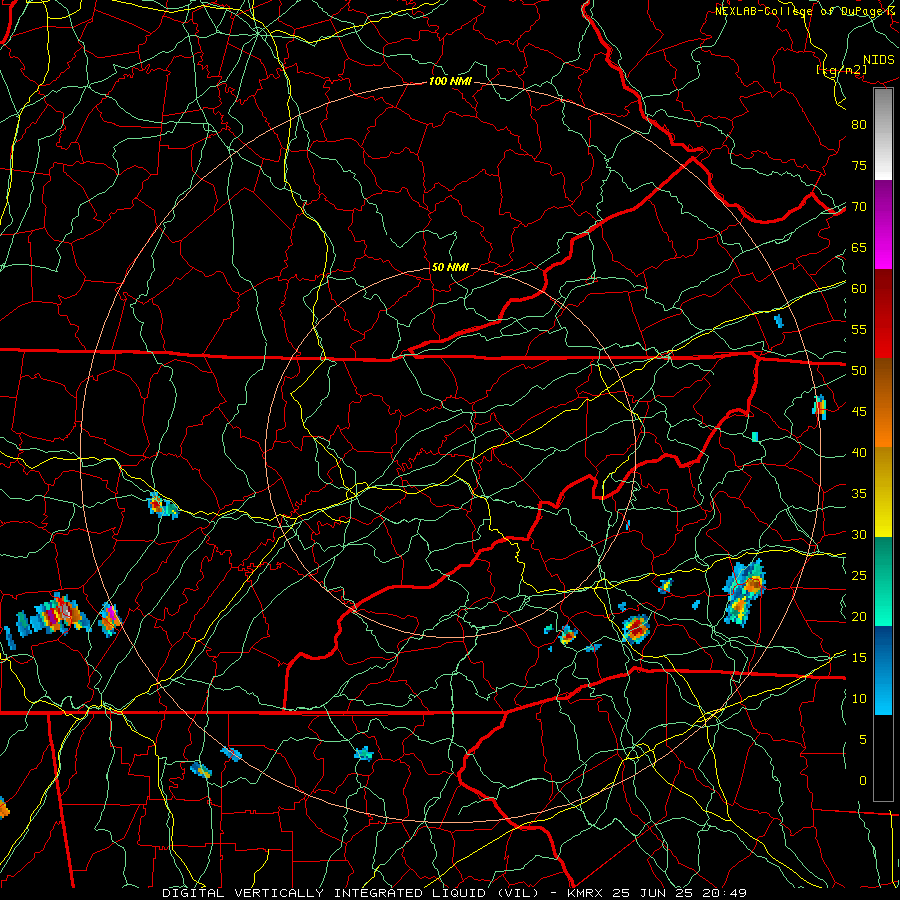Select the '45' value on the VIL scale

[x=859, y=412]
